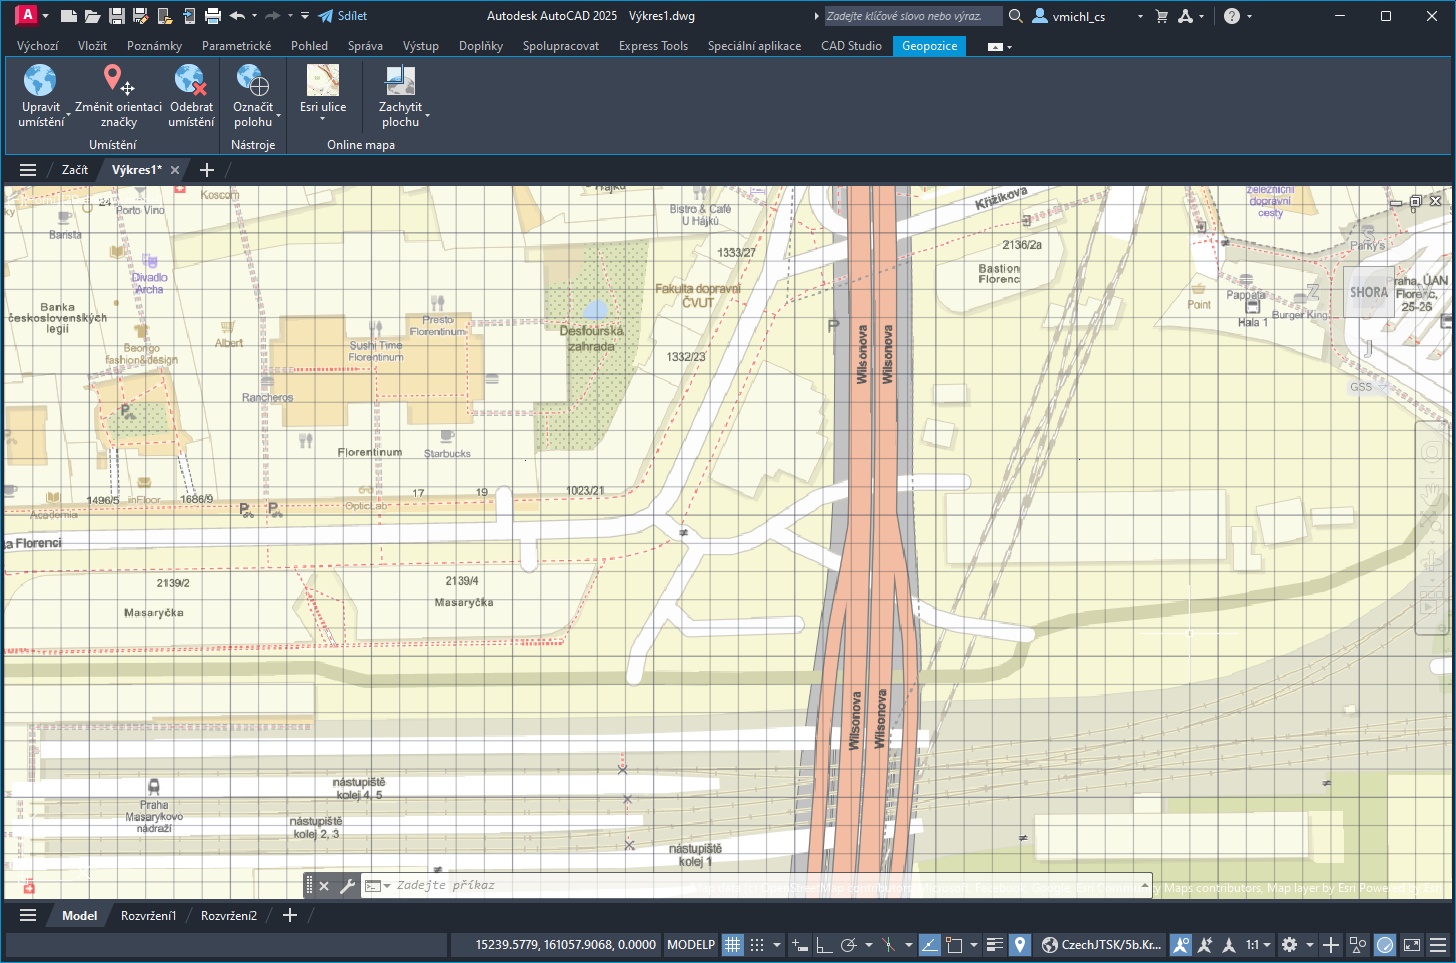Expand the ribbon minimize options arrow
This screenshot has height=963, width=1456.
1009,47
